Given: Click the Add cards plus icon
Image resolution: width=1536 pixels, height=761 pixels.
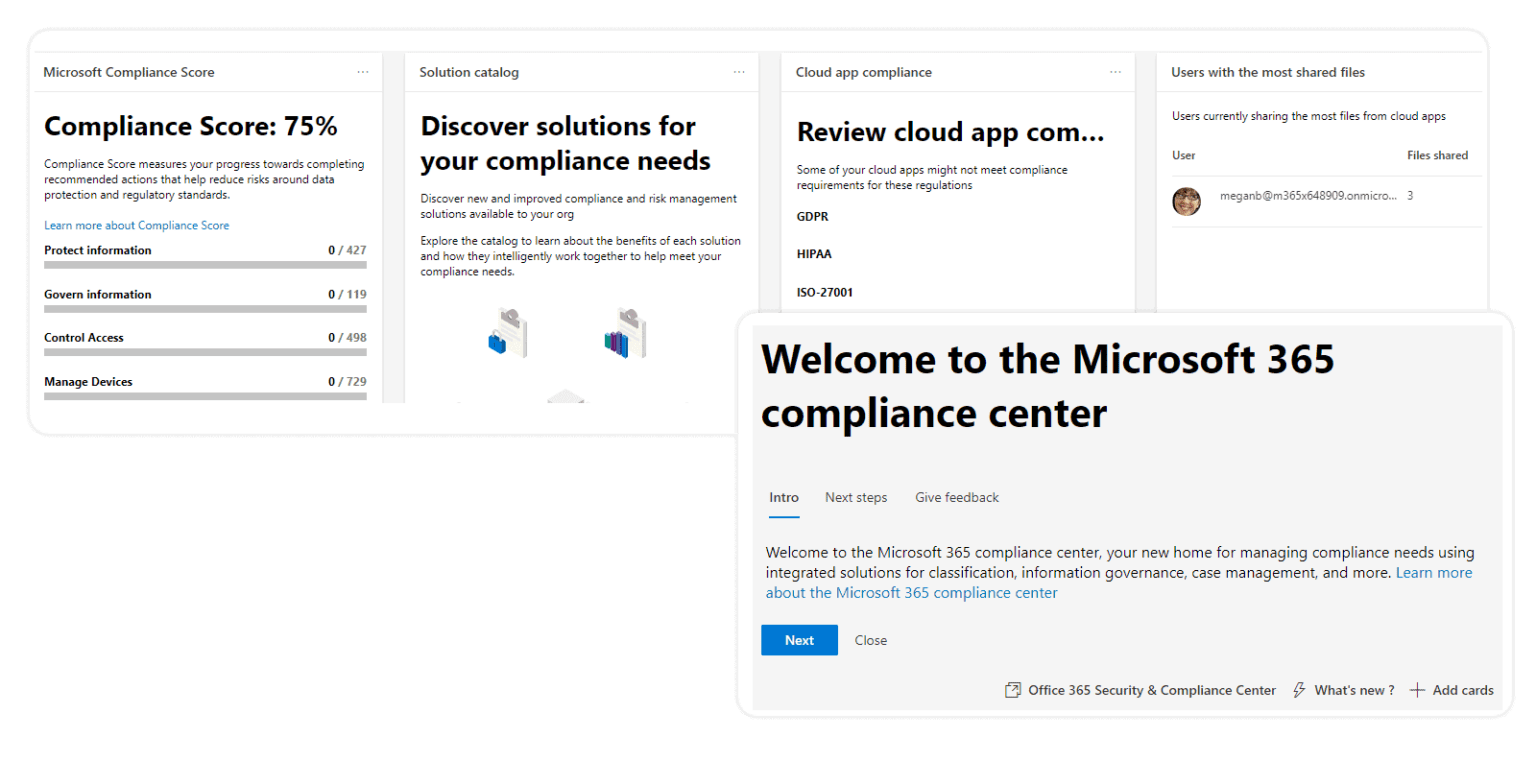Looking at the screenshot, I should coord(1416,690).
